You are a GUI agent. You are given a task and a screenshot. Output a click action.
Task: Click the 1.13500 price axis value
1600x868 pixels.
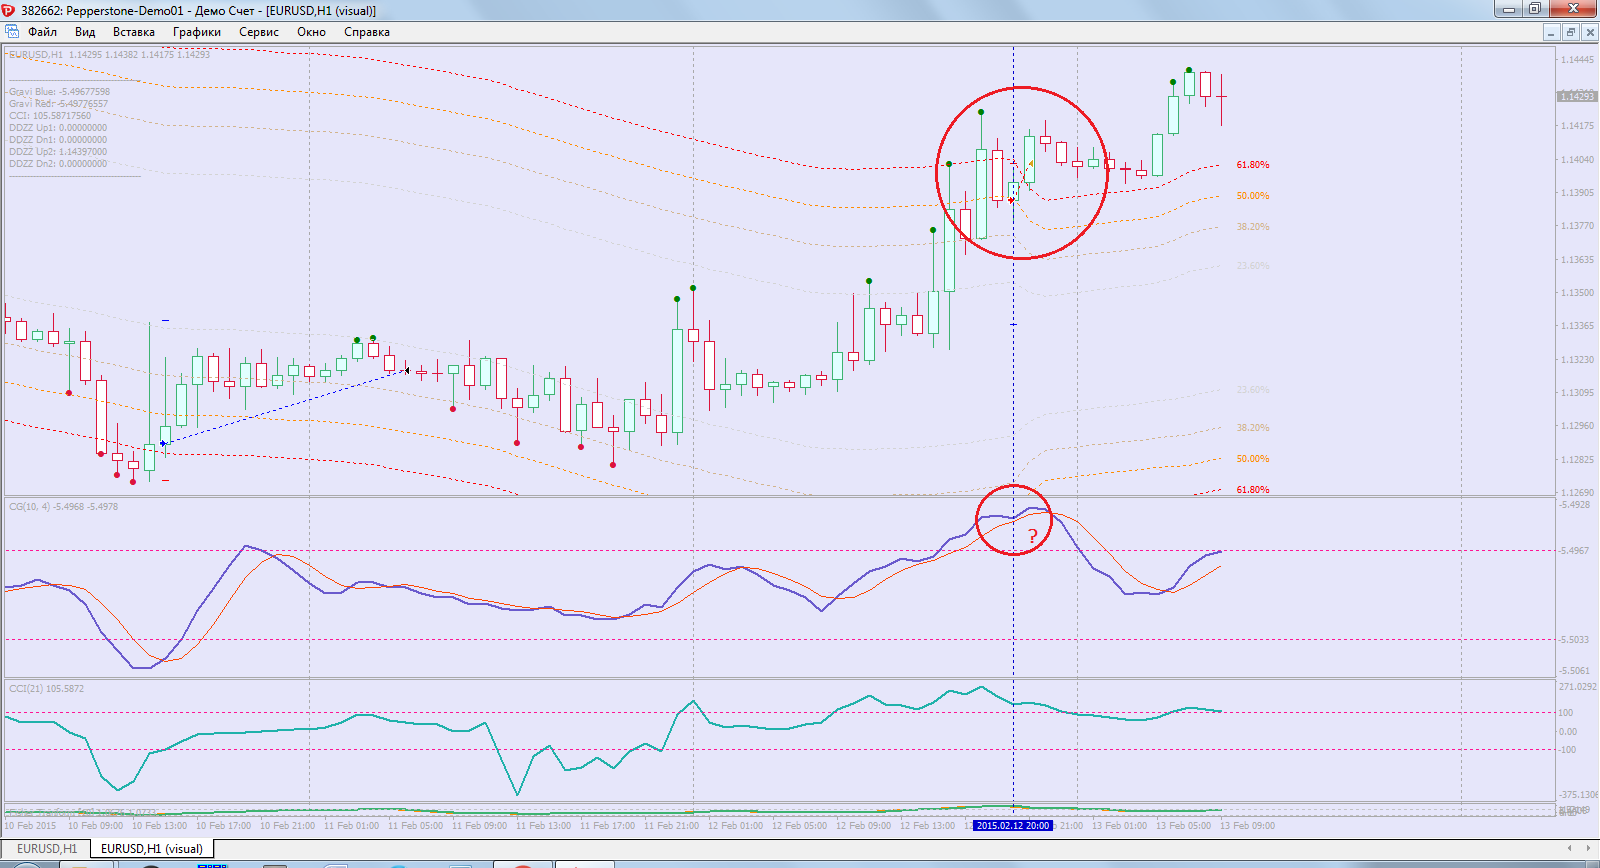click(1577, 293)
